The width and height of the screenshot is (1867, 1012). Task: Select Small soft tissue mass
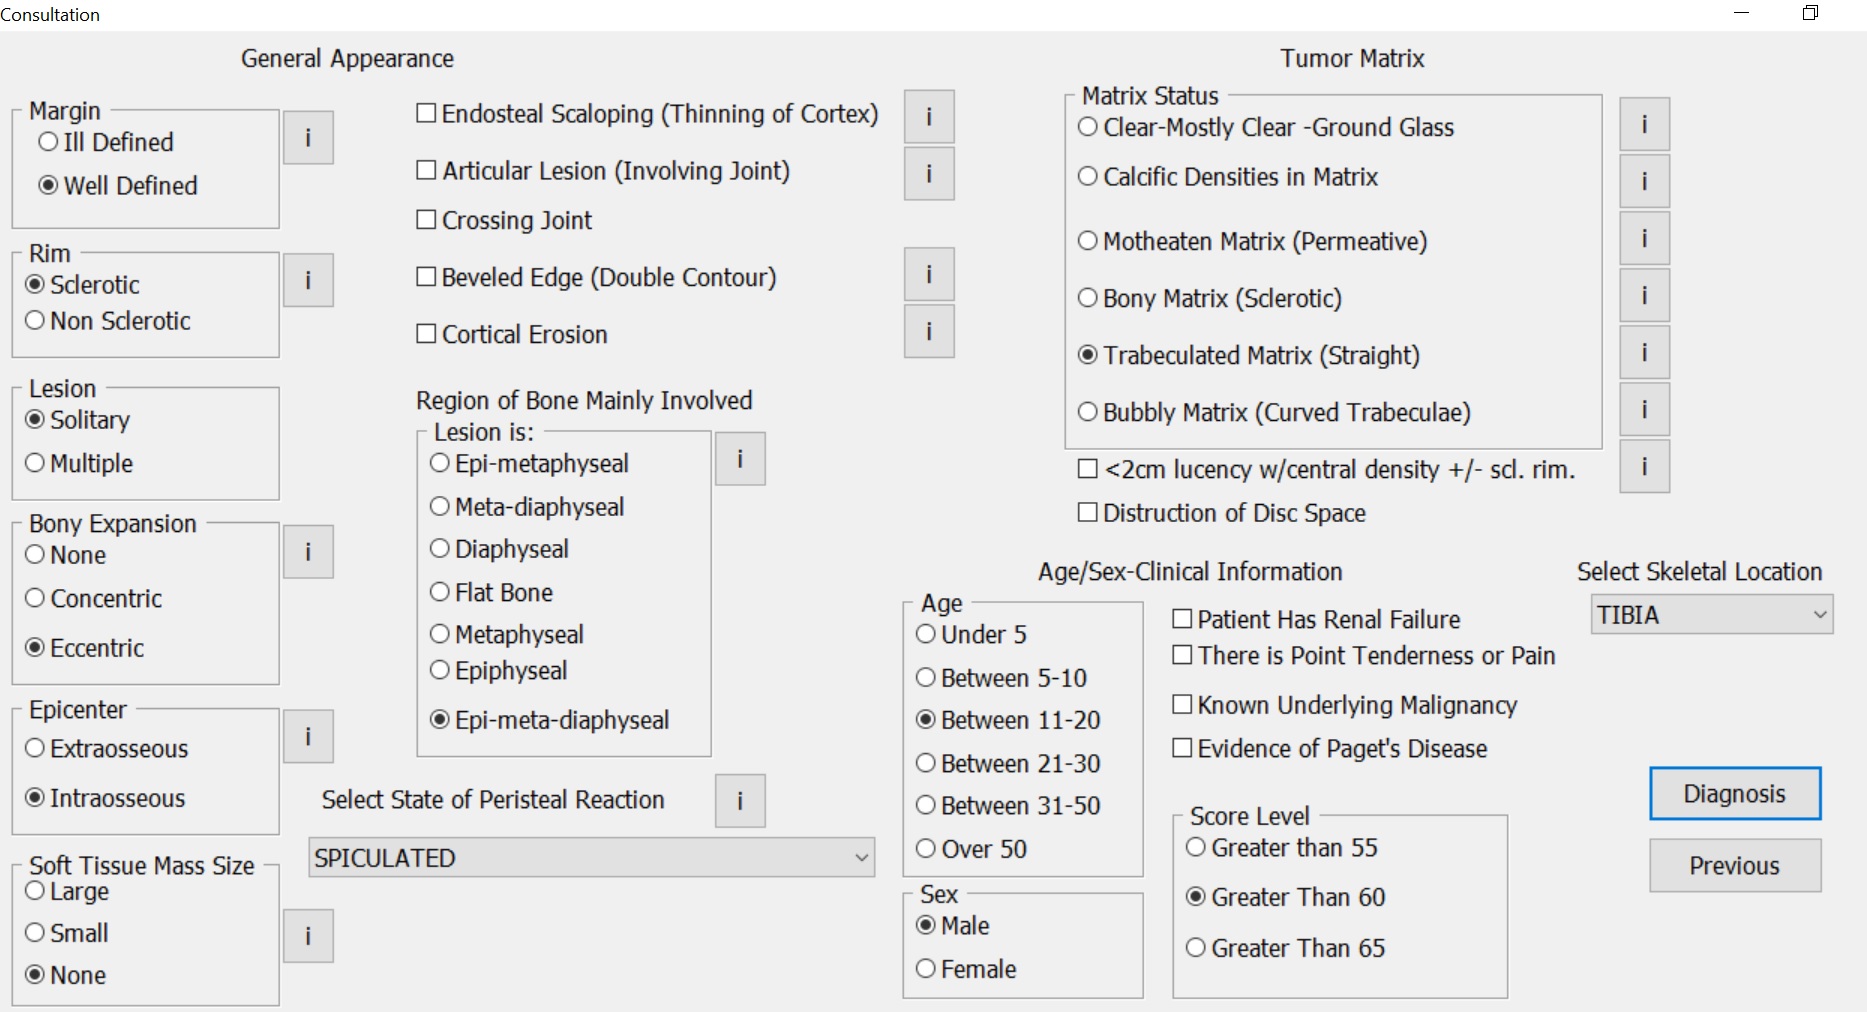point(67,933)
